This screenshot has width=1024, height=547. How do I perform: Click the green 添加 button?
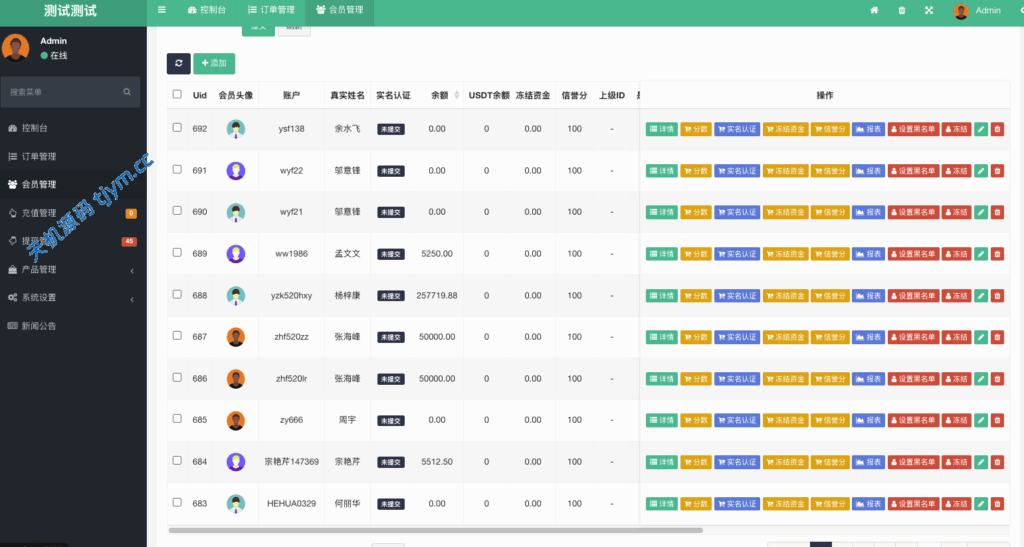(x=214, y=63)
